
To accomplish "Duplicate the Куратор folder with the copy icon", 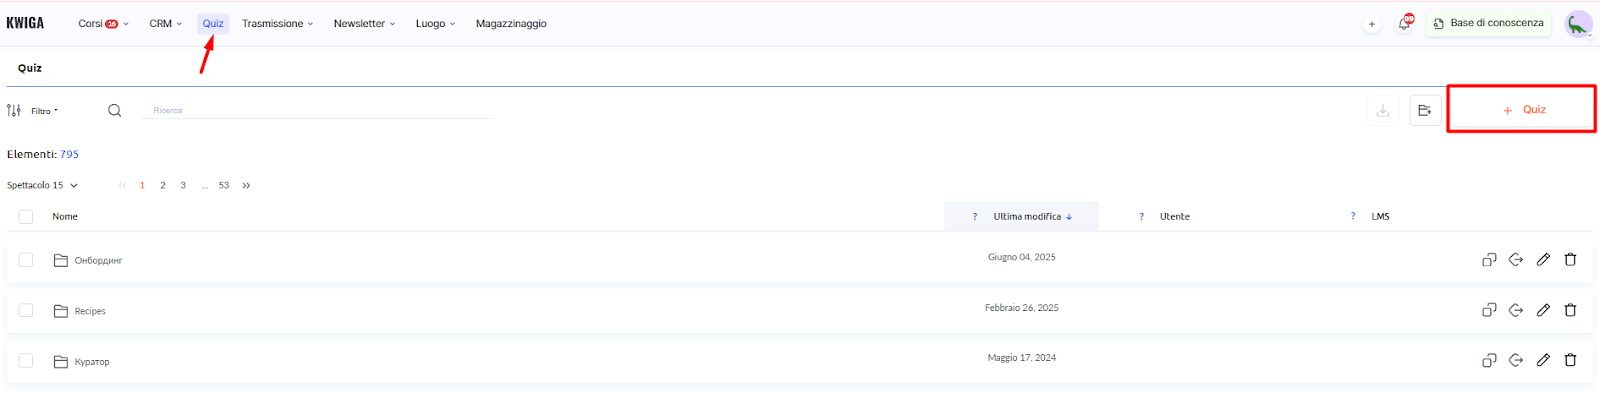I will point(1489,360).
